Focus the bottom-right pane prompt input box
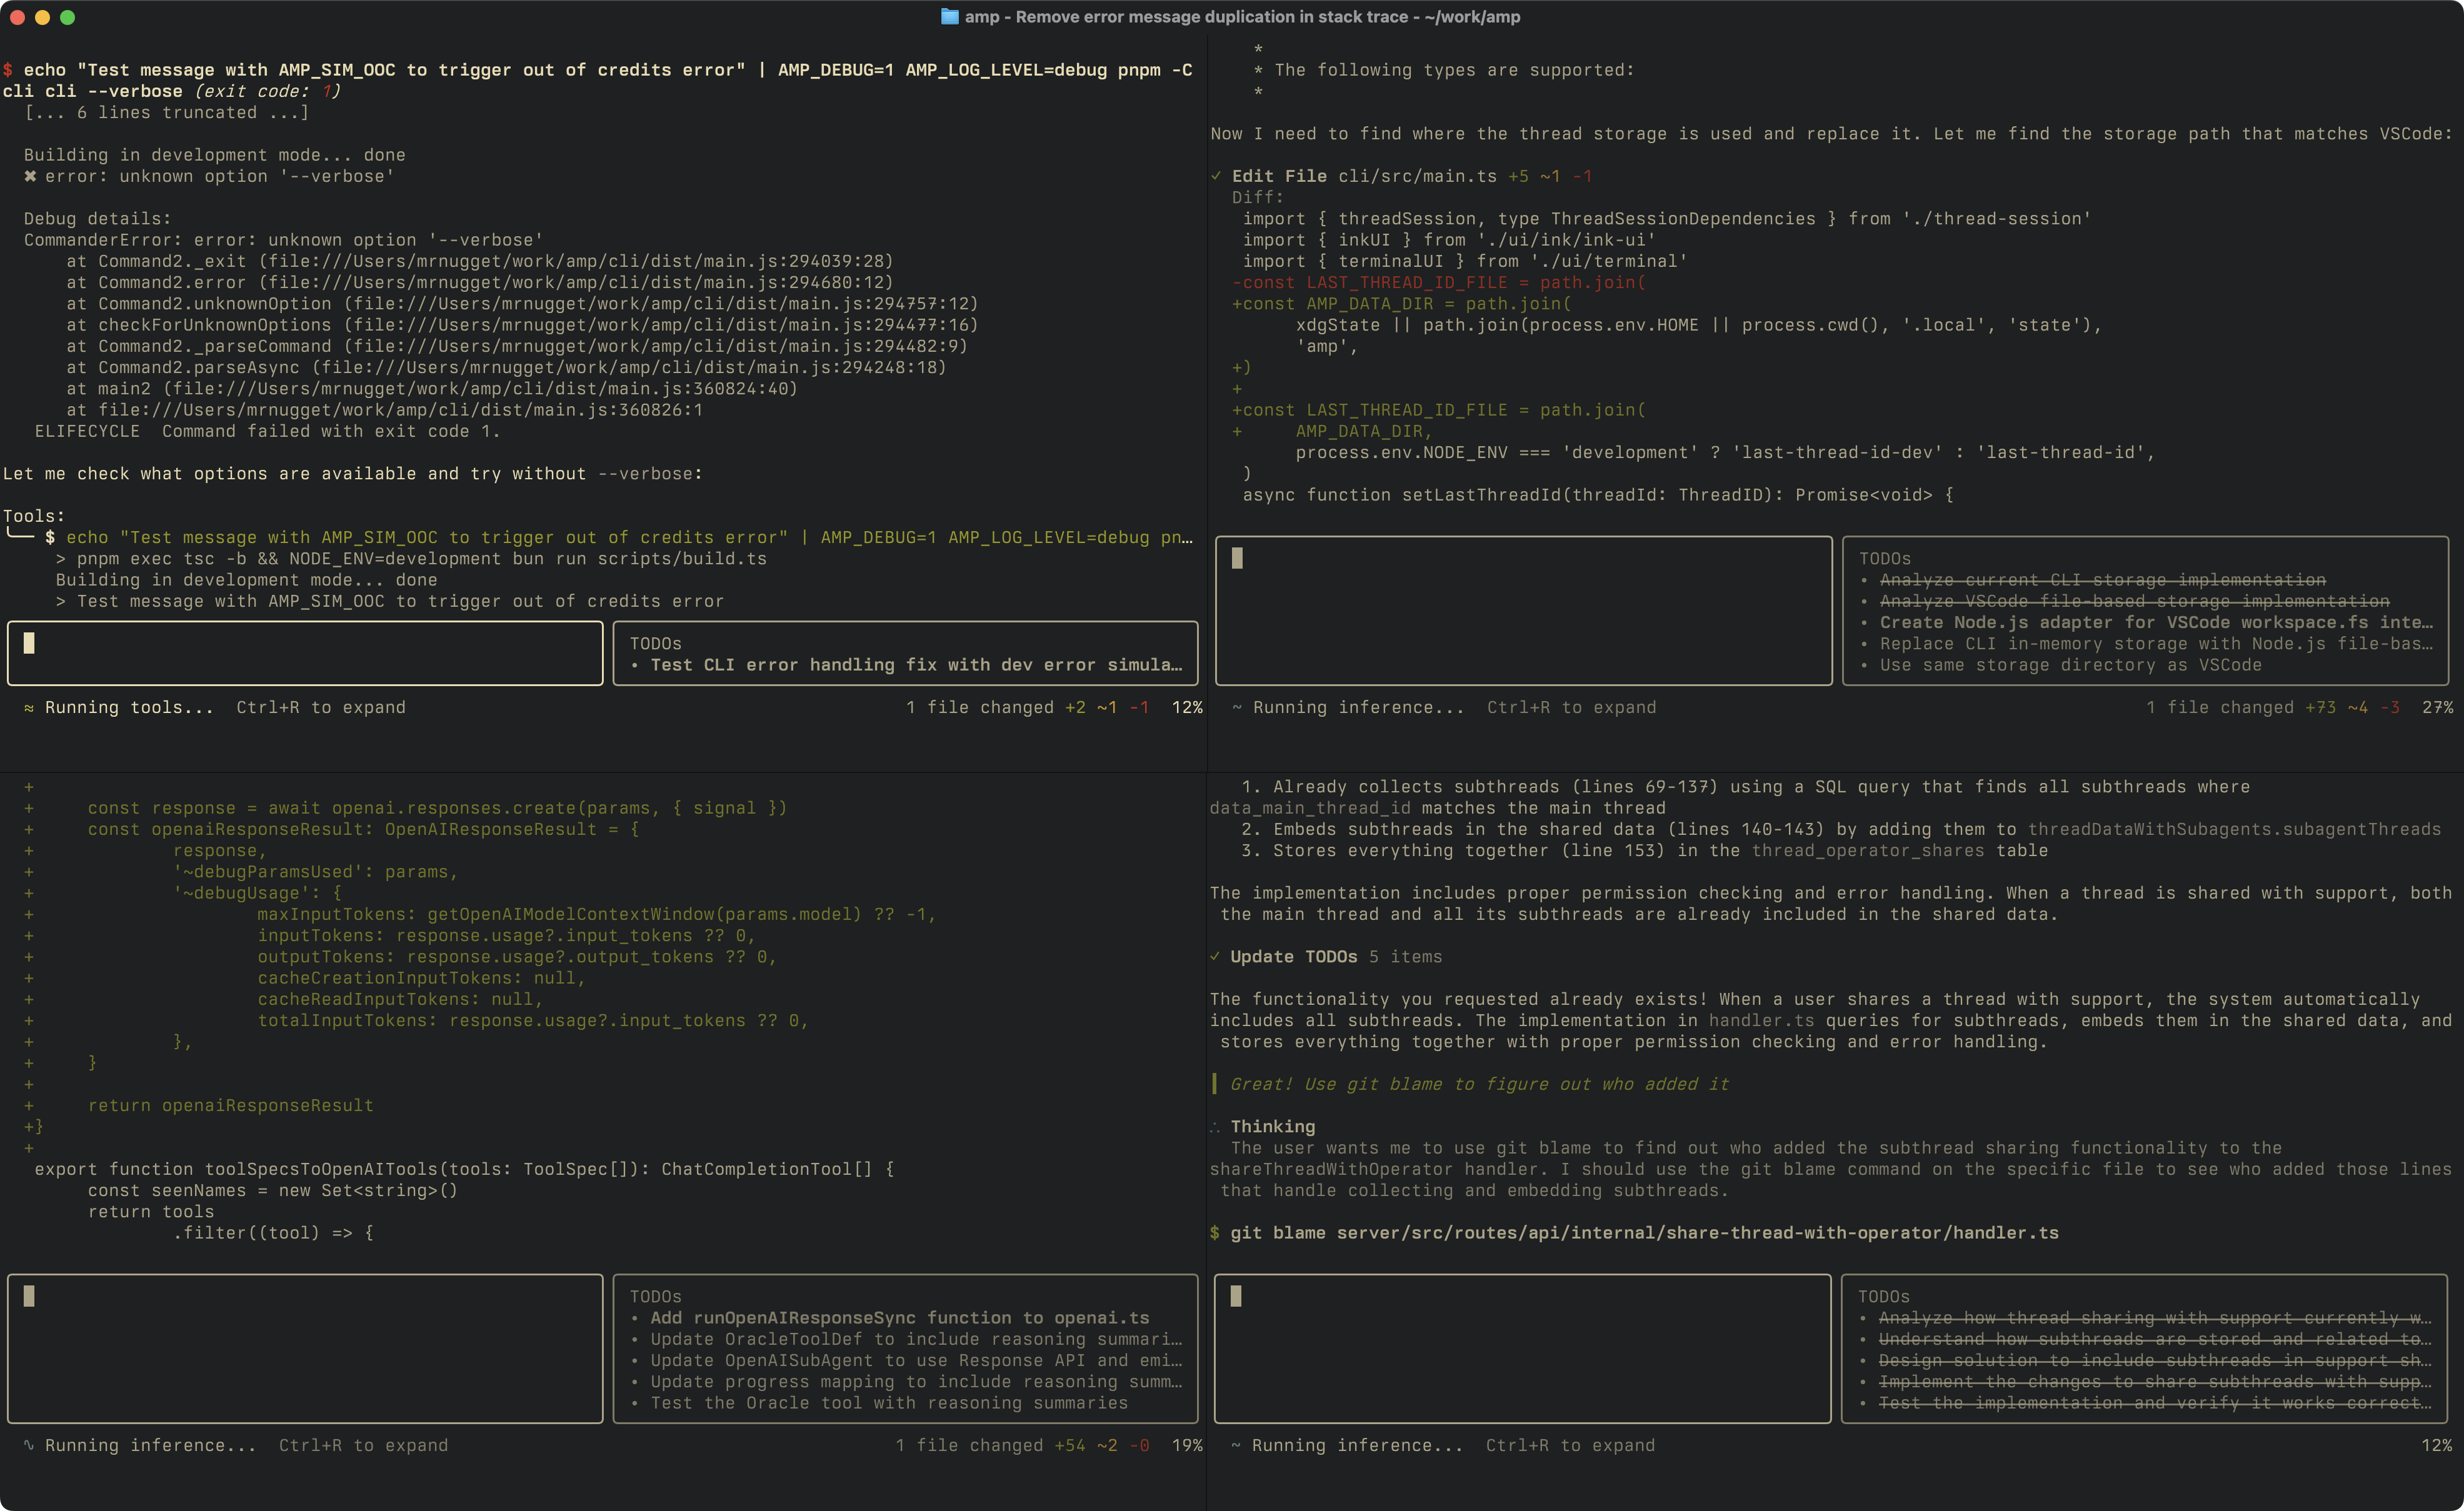 pos(1522,1348)
